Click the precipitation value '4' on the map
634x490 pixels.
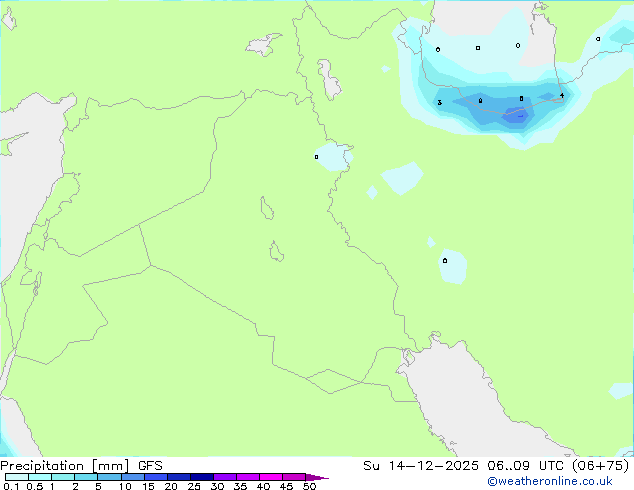pyautogui.click(x=562, y=96)
